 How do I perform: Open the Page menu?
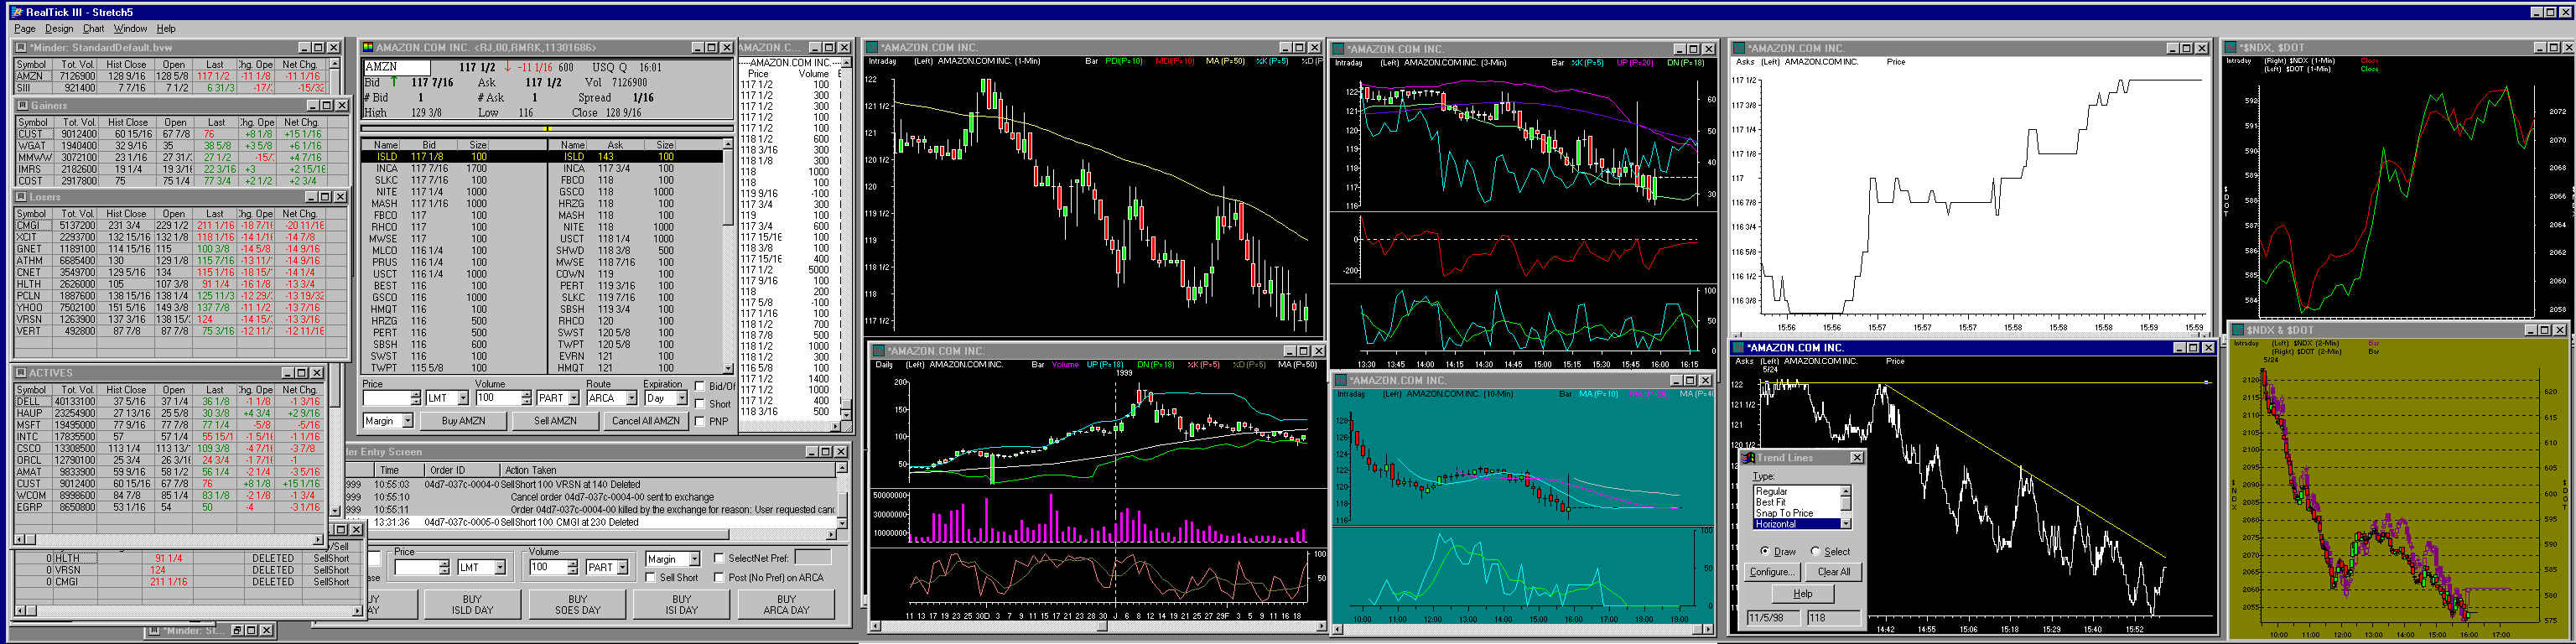coord(25,29)
